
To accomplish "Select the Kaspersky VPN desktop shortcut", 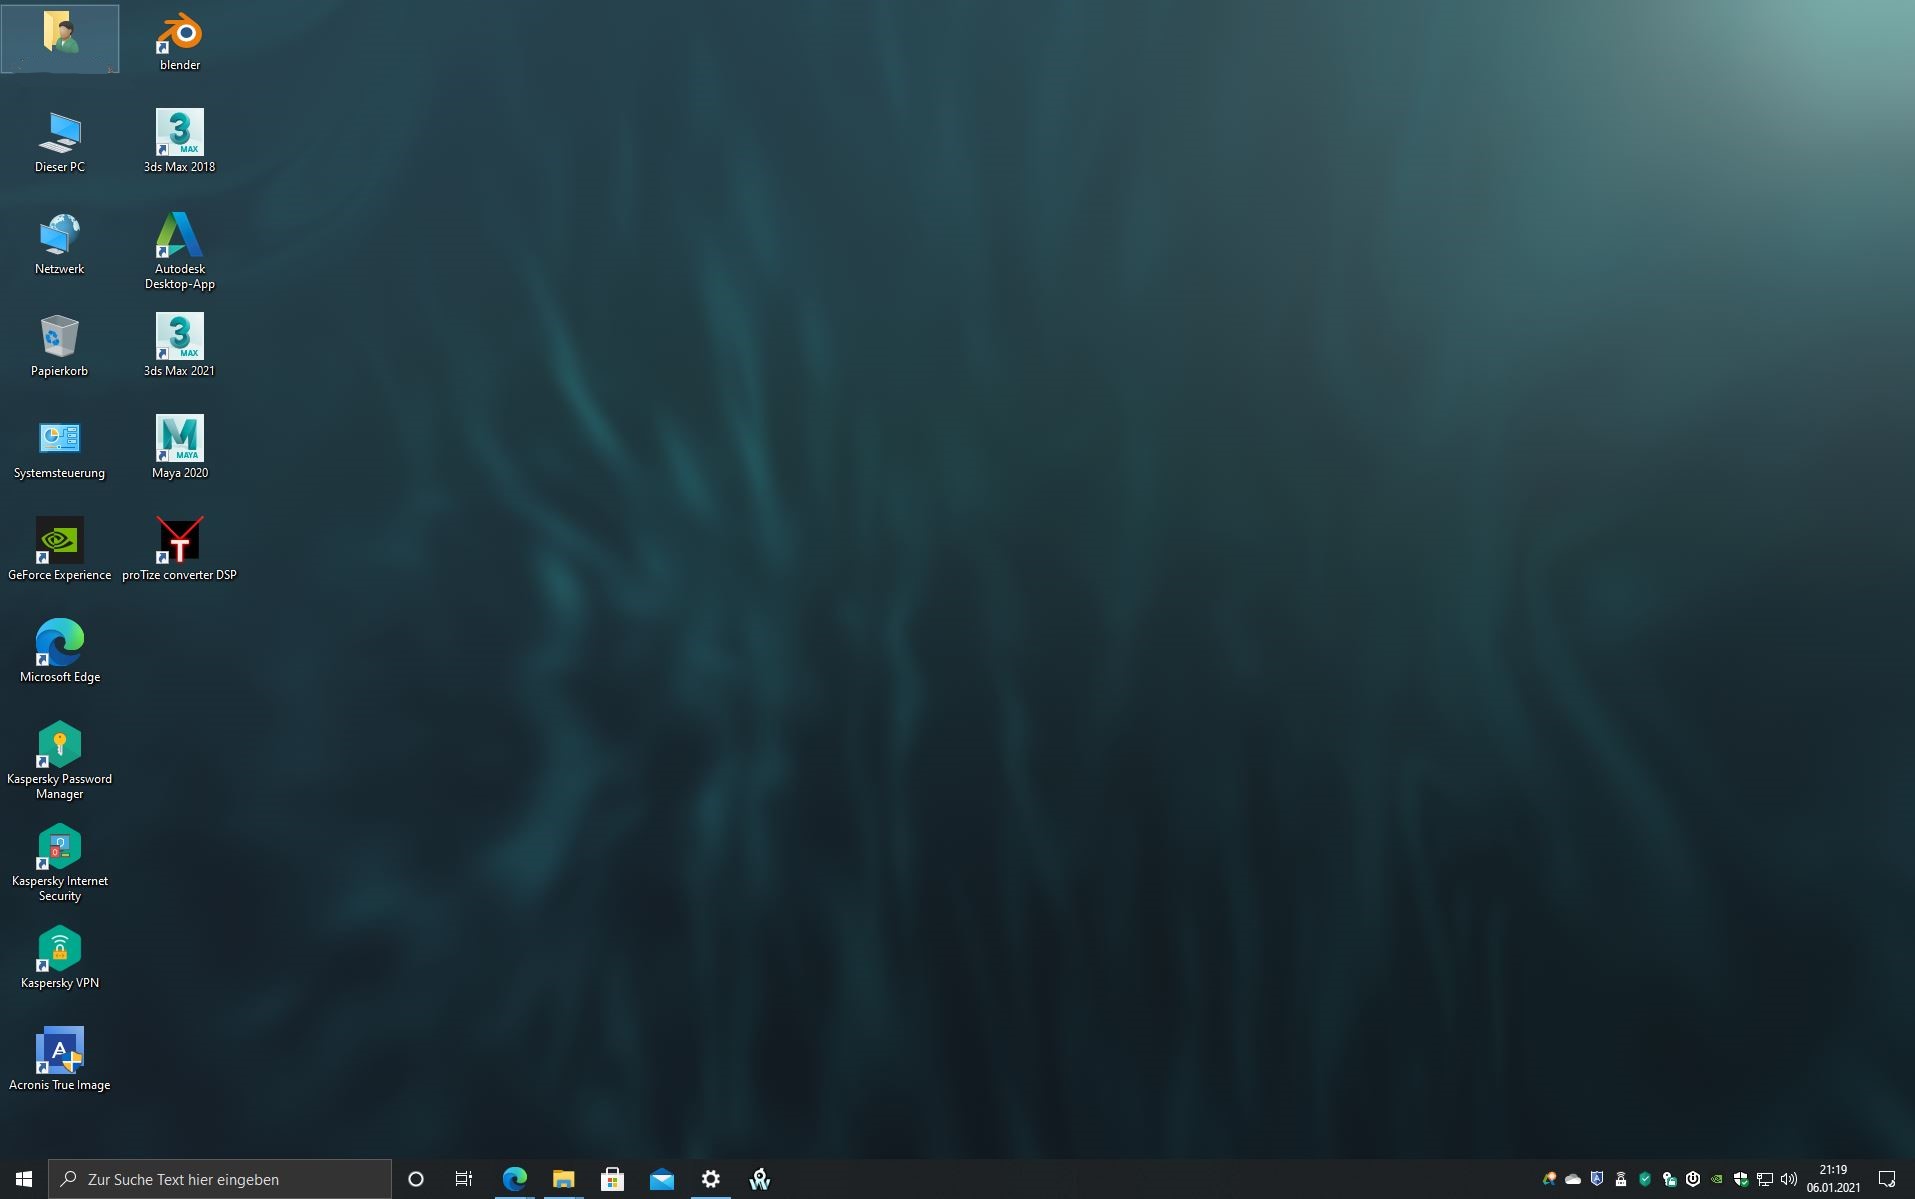I will pyautogui.click(x=60, y=958).
